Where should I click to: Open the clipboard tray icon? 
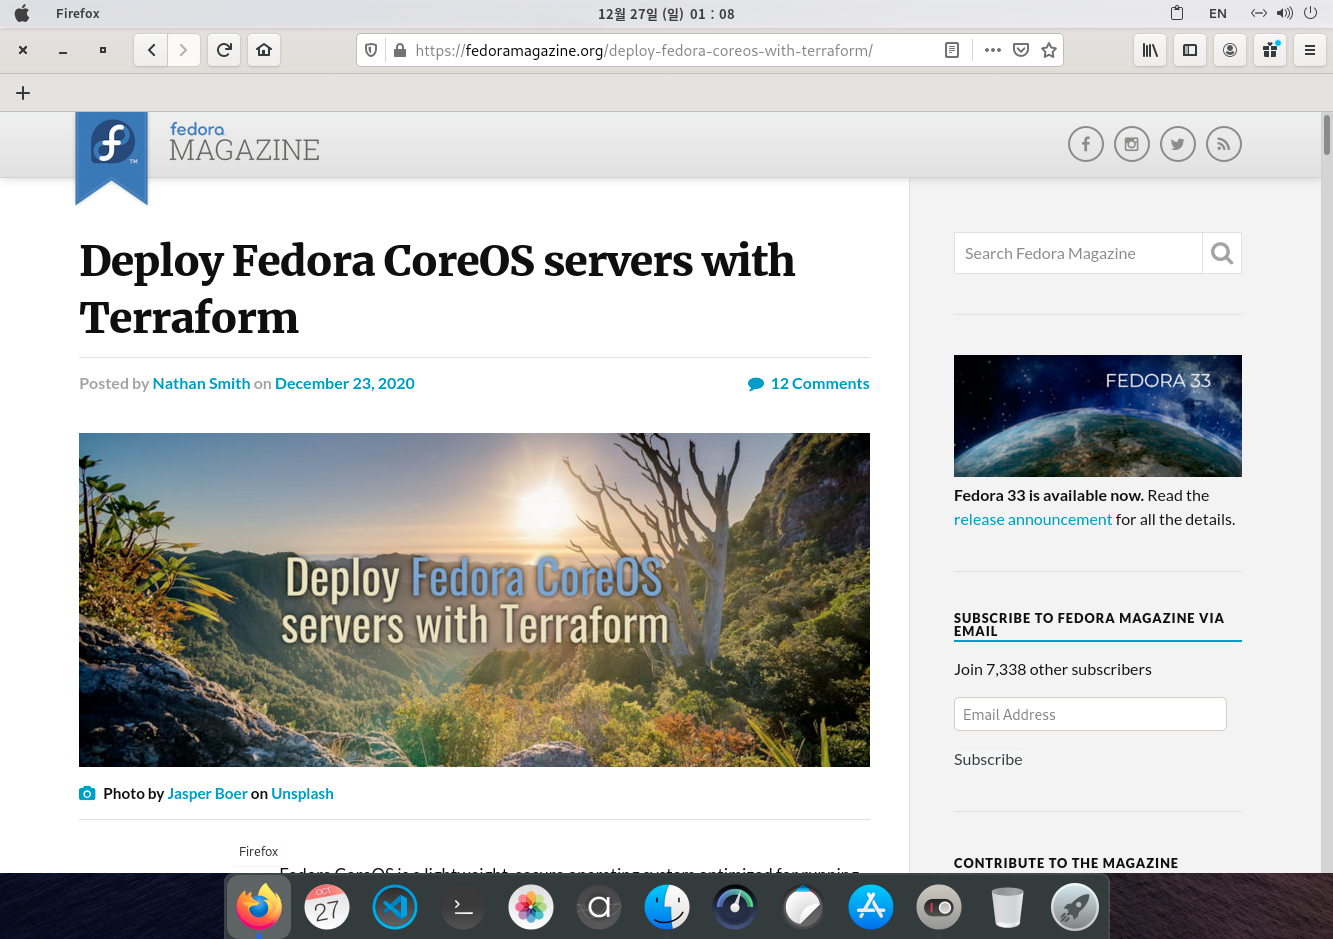[x=1177, y=14]
